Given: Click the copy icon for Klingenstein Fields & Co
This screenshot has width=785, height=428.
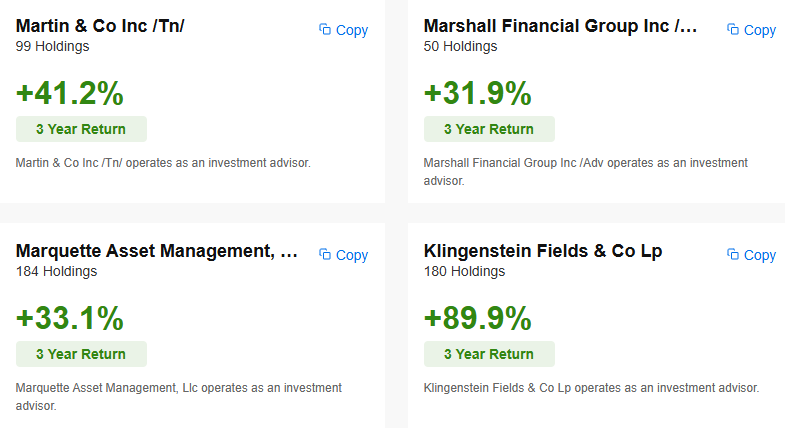Looking at the screenshot, I should click(733, 254).
